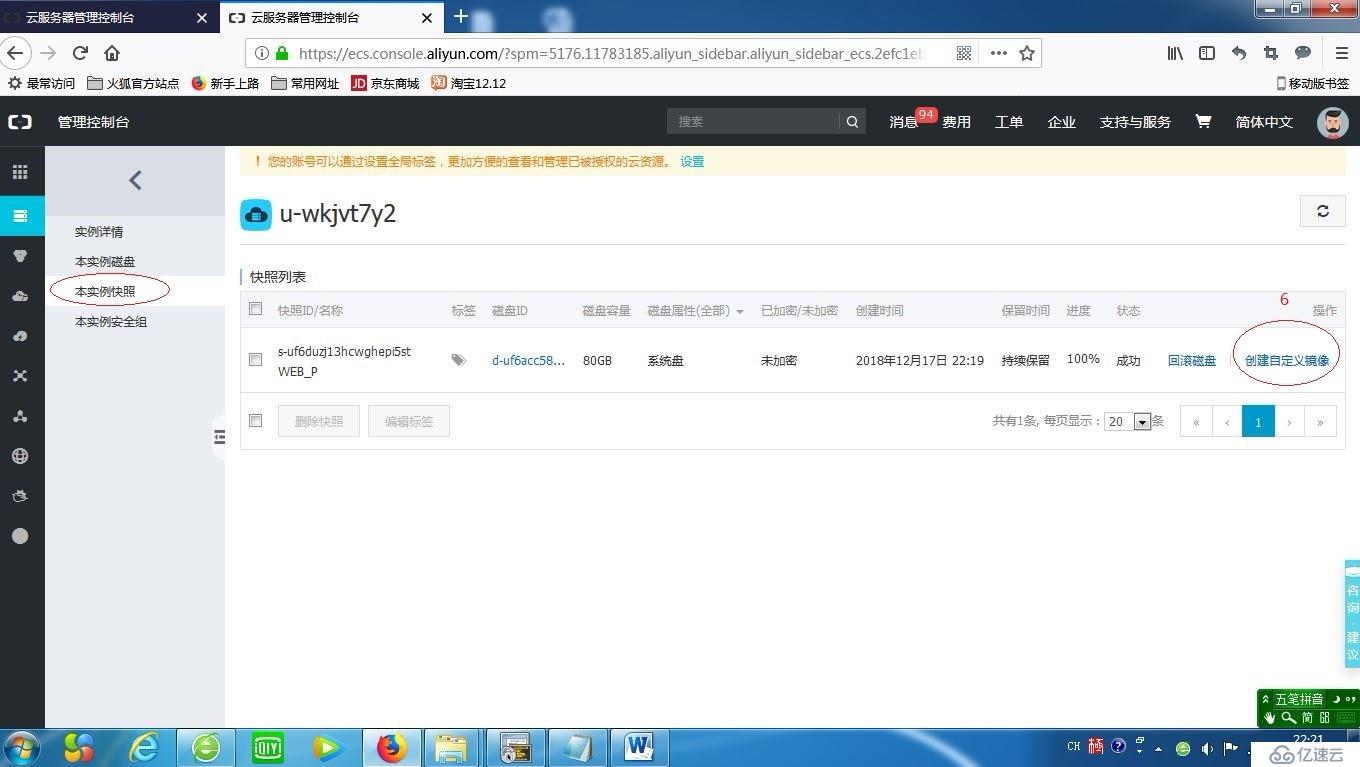This screenshot has width=1360, height=767.
Task: Open the Firefox hamburger menu
Action: click(1342, 53)
